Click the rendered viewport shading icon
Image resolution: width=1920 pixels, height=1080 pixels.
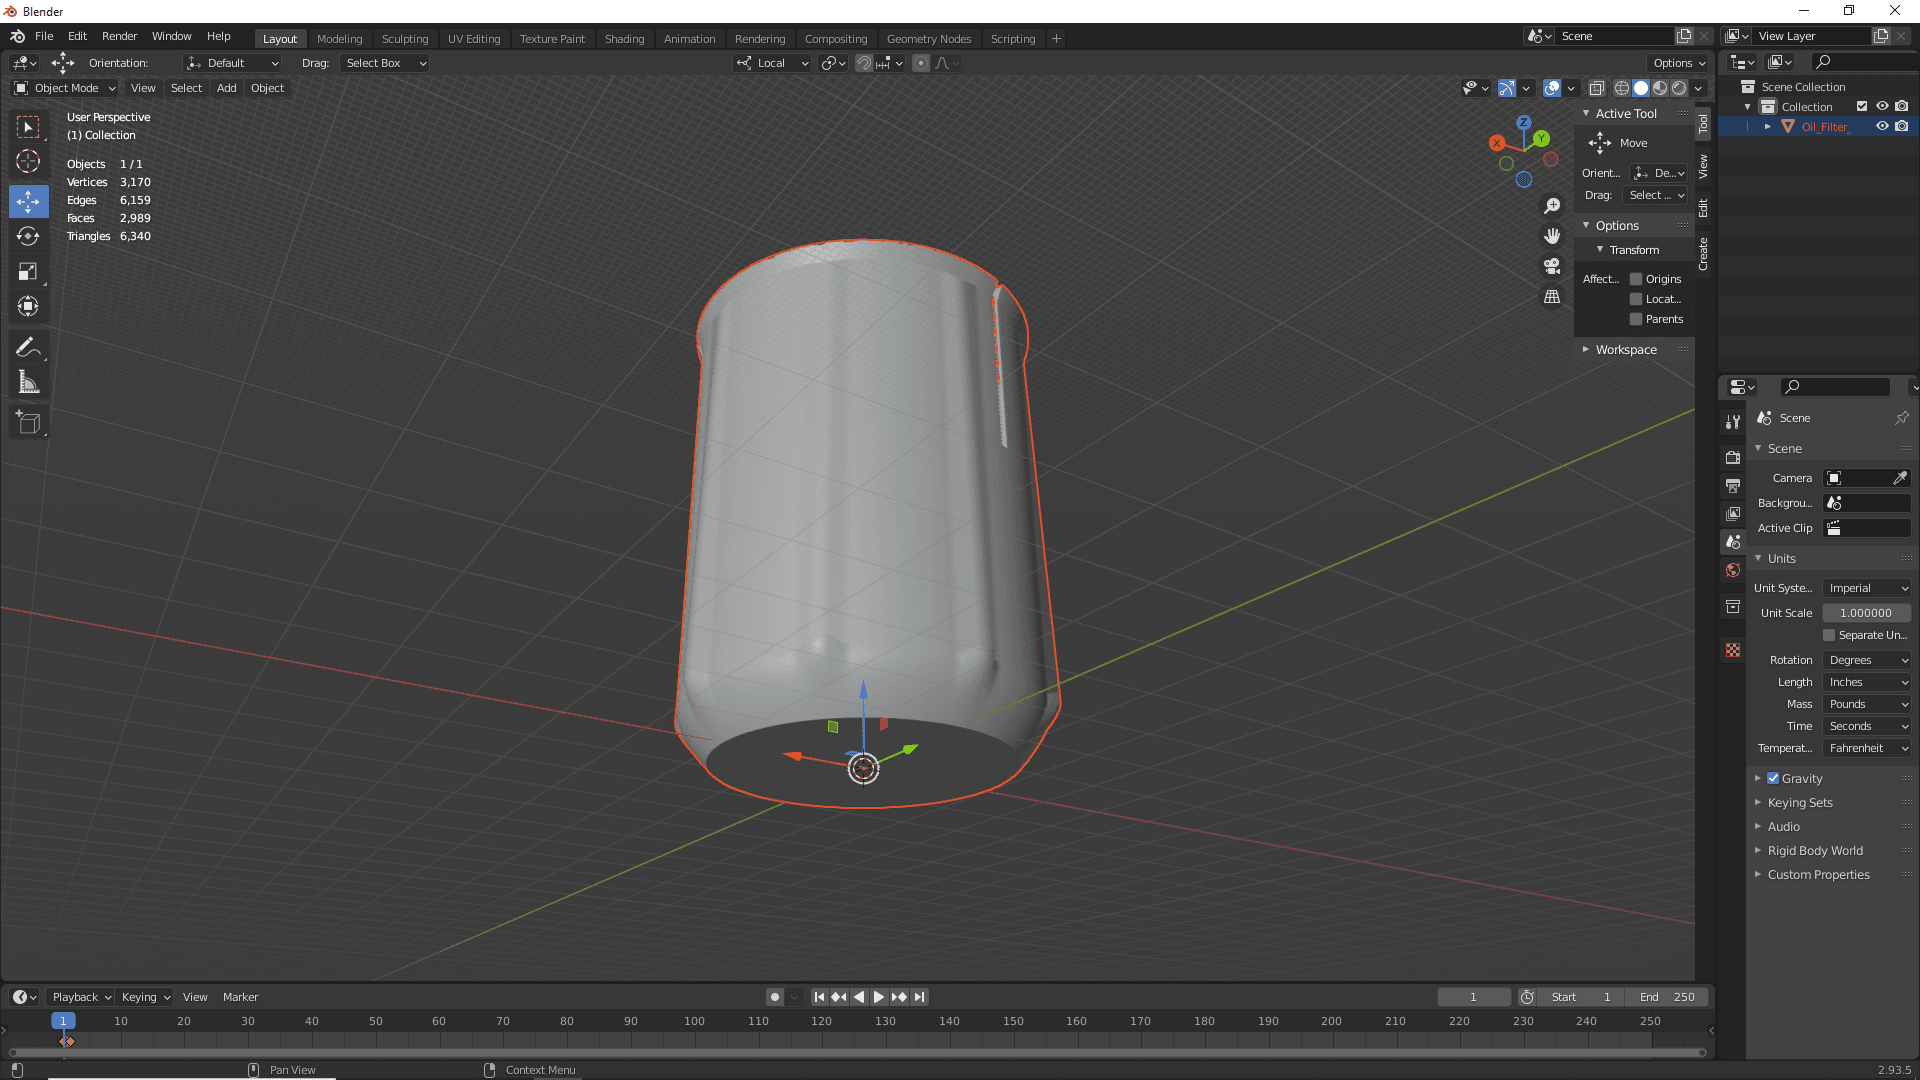[1677, 88]
